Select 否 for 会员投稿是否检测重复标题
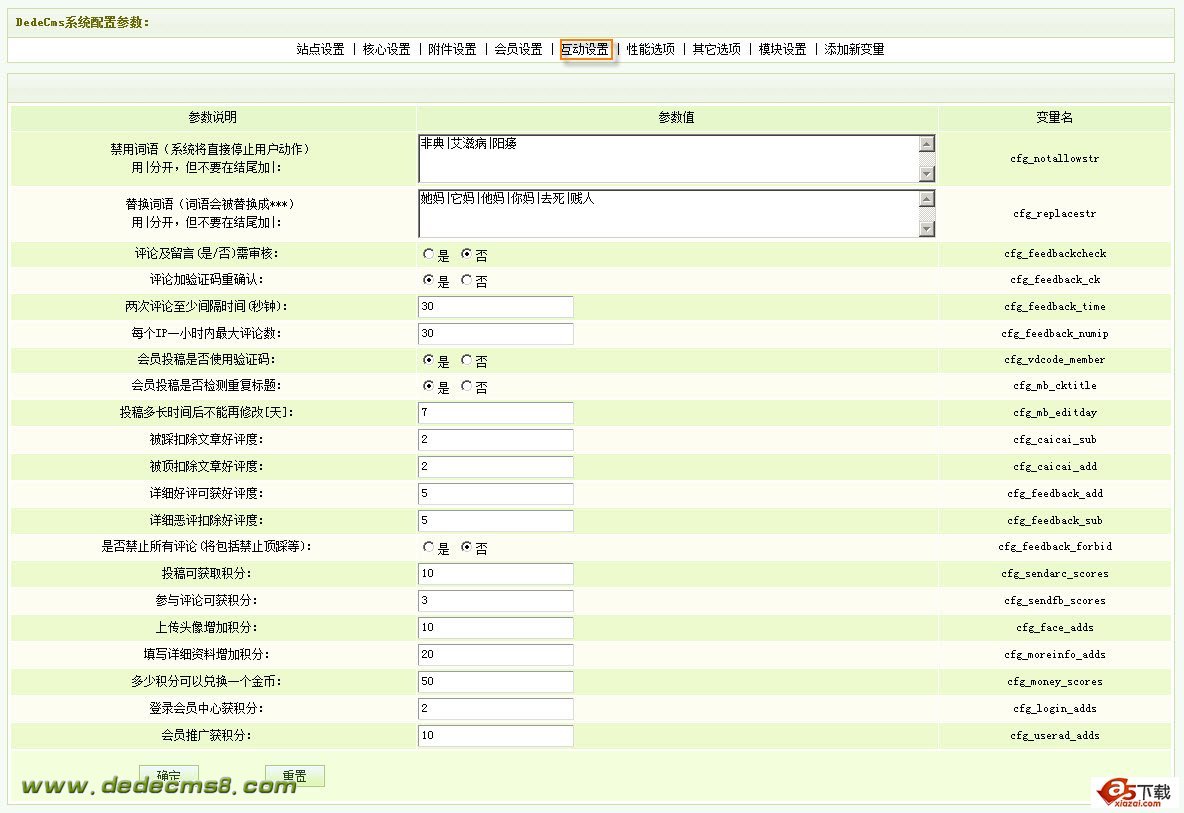This screenshot has height=813, width=1184. pos(466,387)
